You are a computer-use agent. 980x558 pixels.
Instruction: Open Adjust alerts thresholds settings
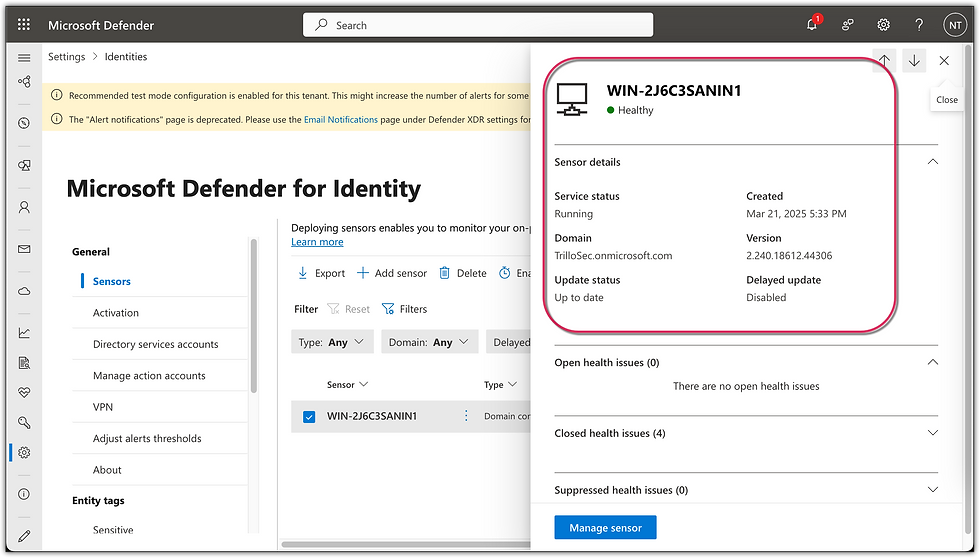coord(147,439)
